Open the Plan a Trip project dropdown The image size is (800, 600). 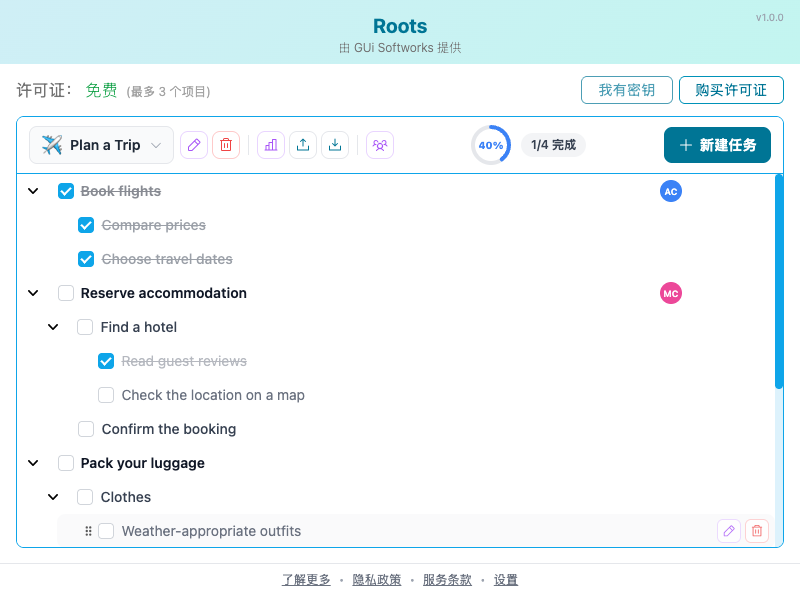point(102,145)
